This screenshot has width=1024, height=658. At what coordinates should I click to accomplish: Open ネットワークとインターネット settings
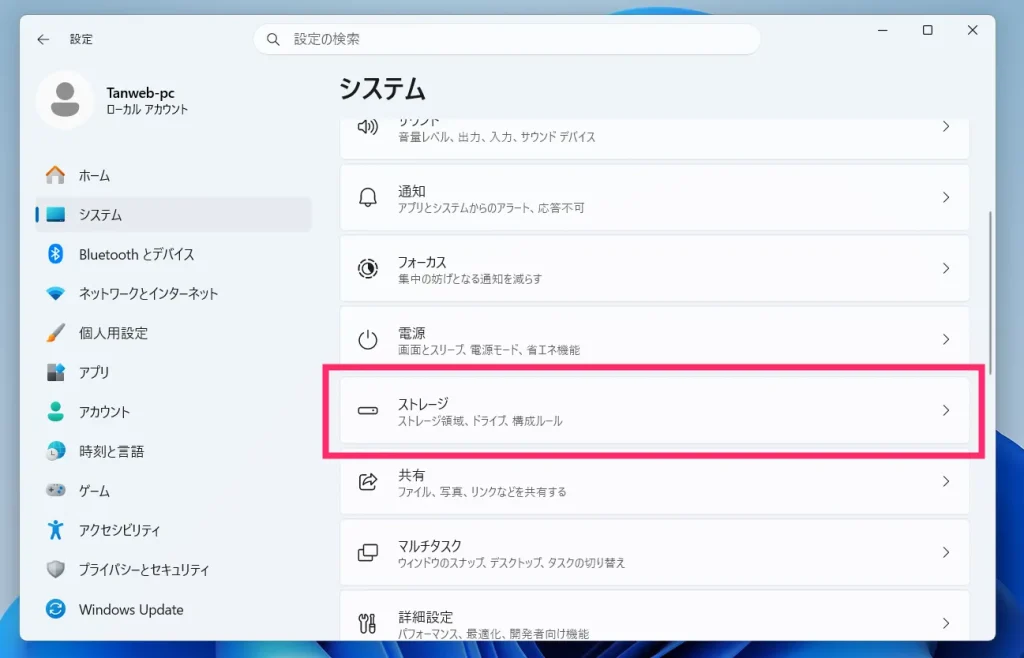click(173, 294)
